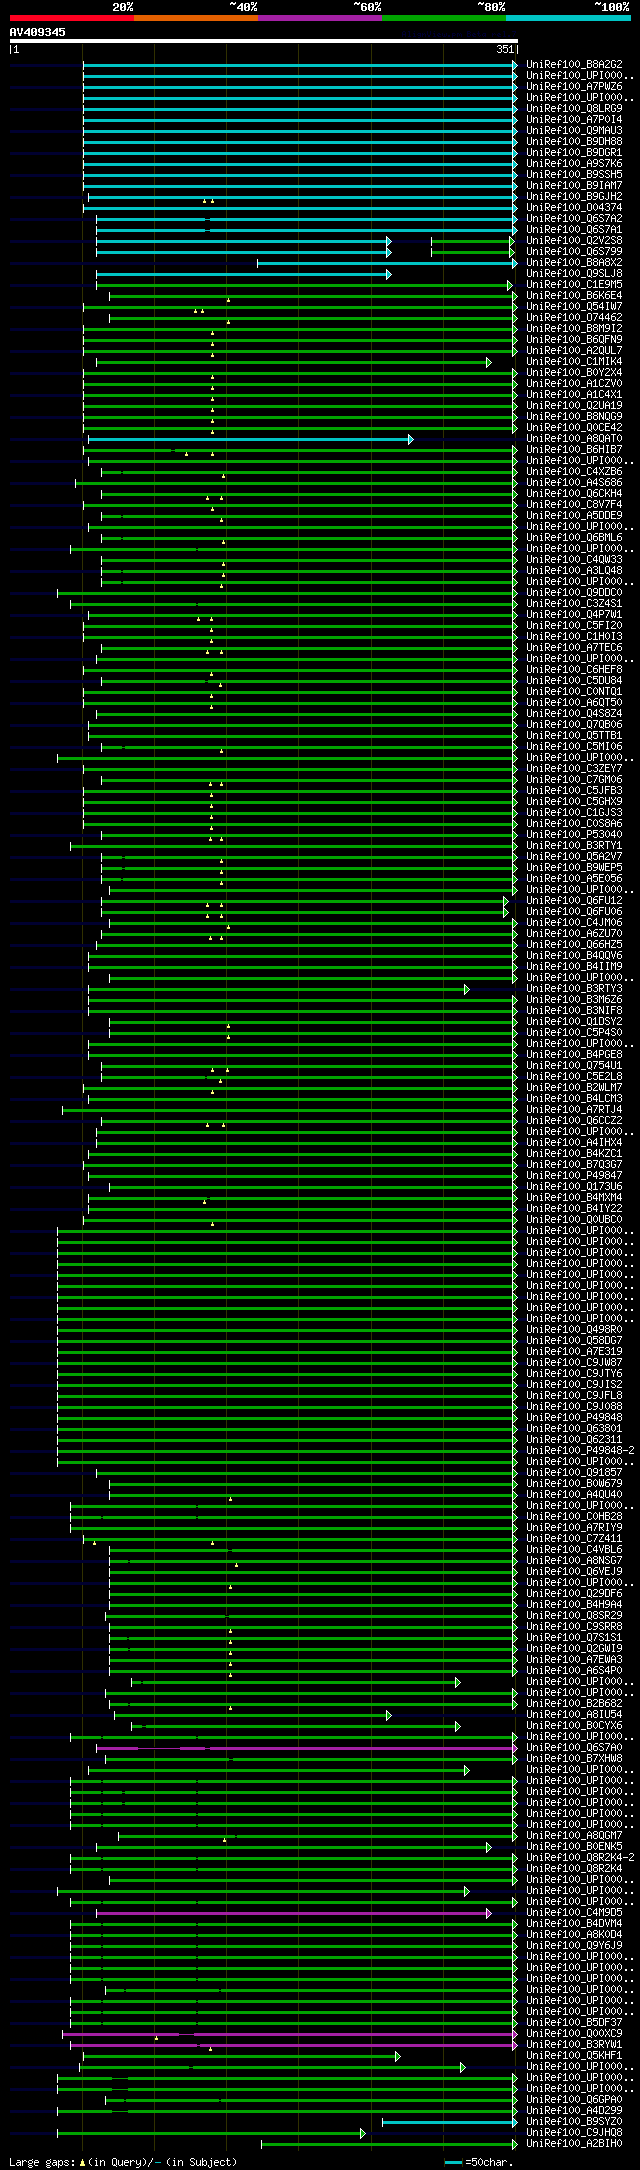Viewport: 640px width, 2170px height.
Task: Select the UniRef100_P49847 entry
Action: (x=574, y=1176)
